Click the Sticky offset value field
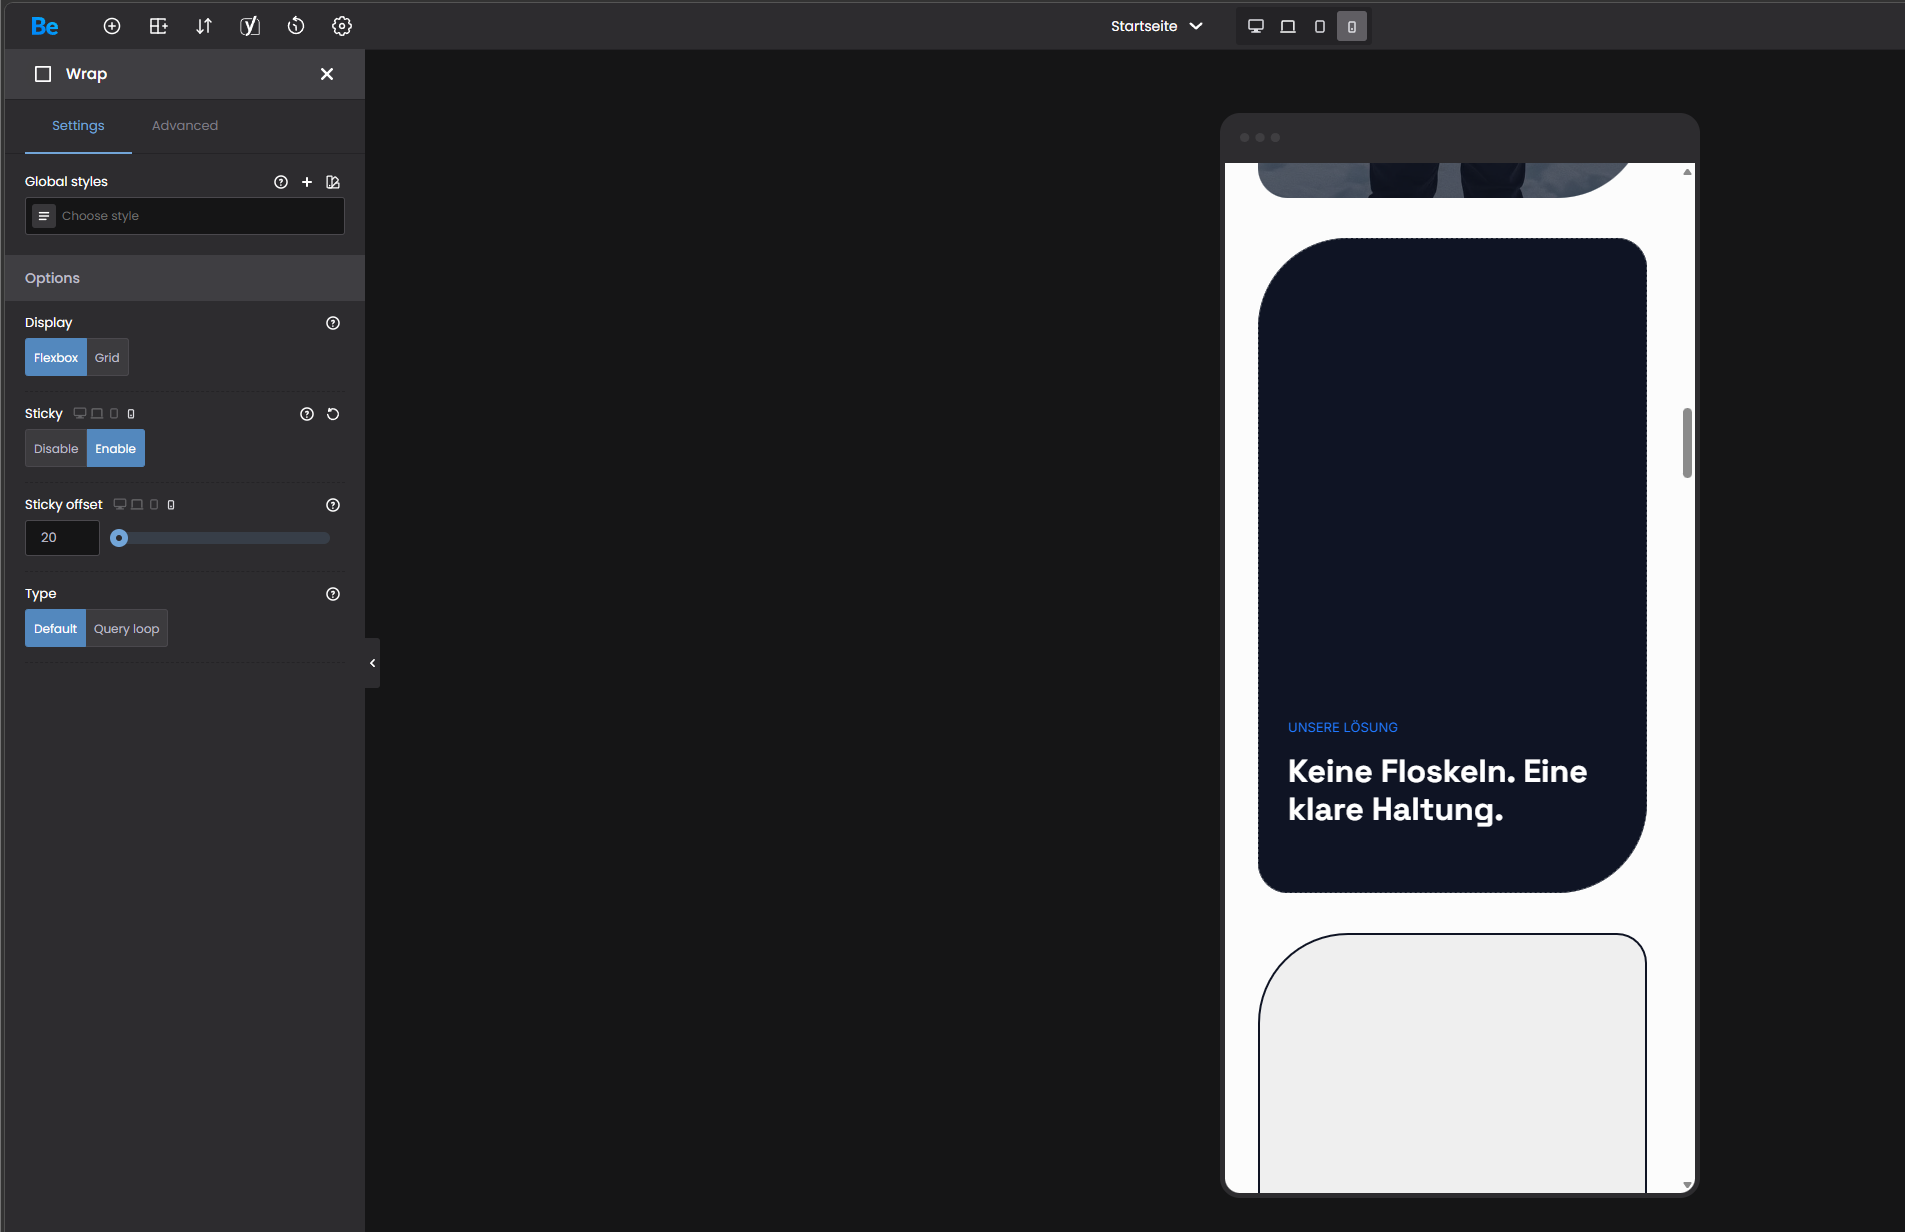The height and width of the screenshot is (1232, 1905). (x=62, y=538)
